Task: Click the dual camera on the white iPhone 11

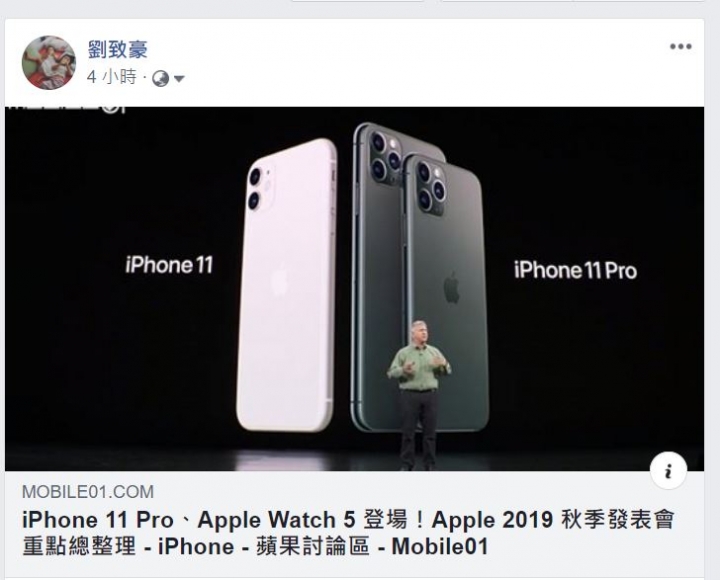Action: pyautogui.click(x=260, y=189)
